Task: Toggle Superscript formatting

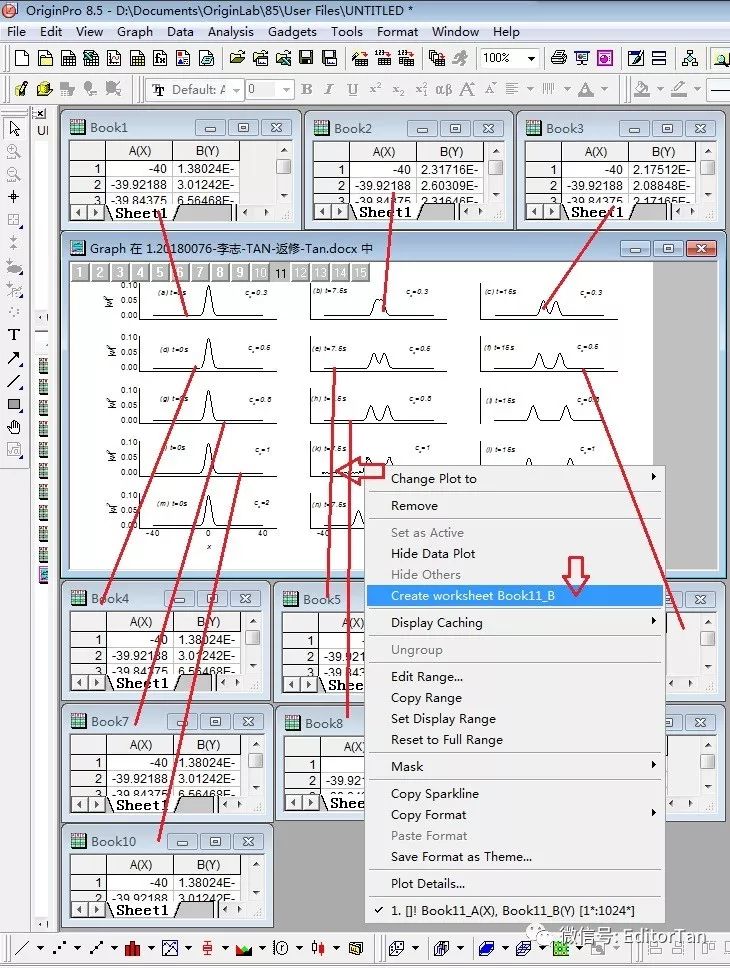Action: pos(375,90)
